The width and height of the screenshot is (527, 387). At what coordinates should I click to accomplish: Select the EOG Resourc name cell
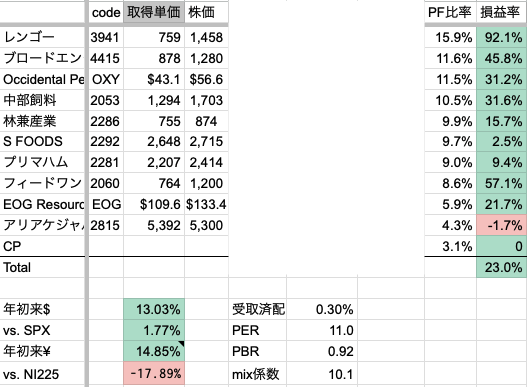click(42, 204)
